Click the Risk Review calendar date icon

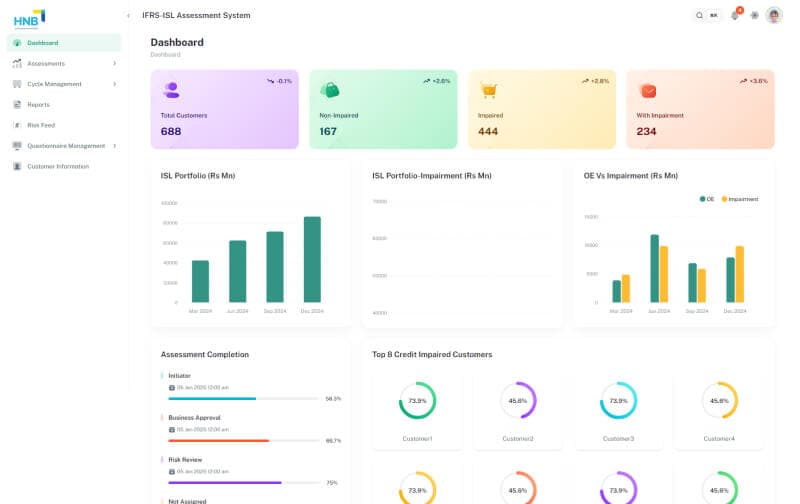172,472
